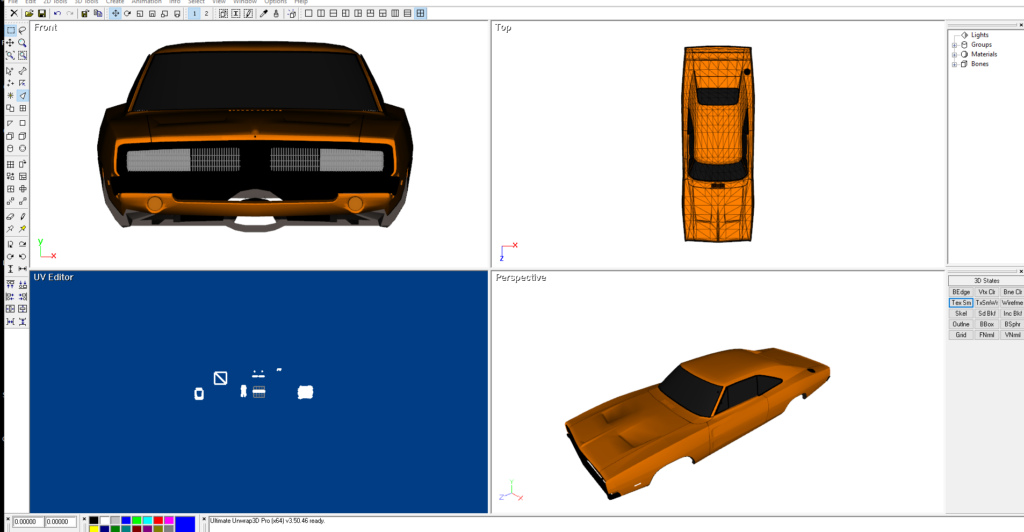Select the Move tool in top toolbar

click(116, 14)
